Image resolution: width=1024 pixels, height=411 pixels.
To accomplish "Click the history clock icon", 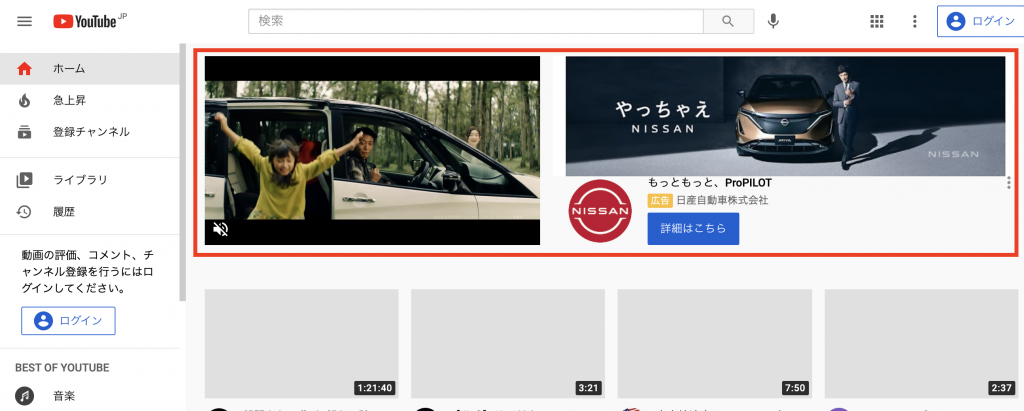I will [24, 212].
